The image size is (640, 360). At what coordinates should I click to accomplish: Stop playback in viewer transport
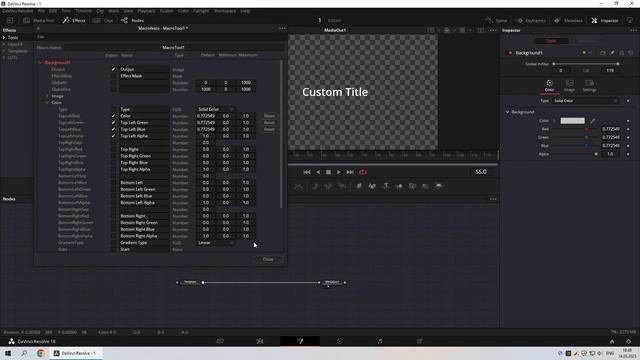point(328,172)
